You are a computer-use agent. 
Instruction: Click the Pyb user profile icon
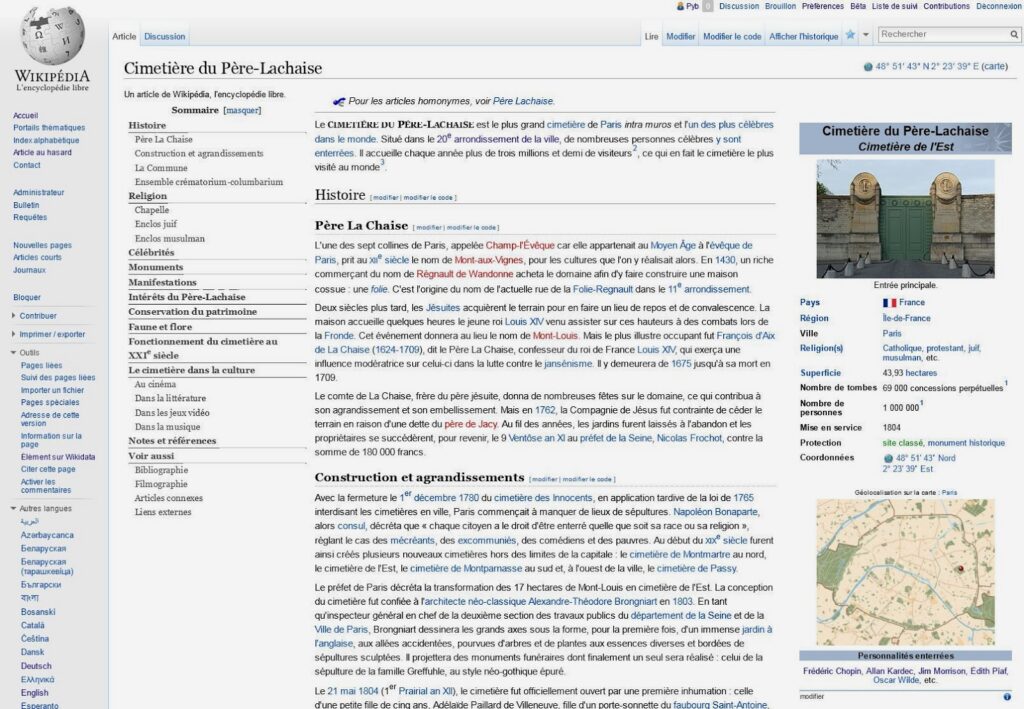point(681,6)
